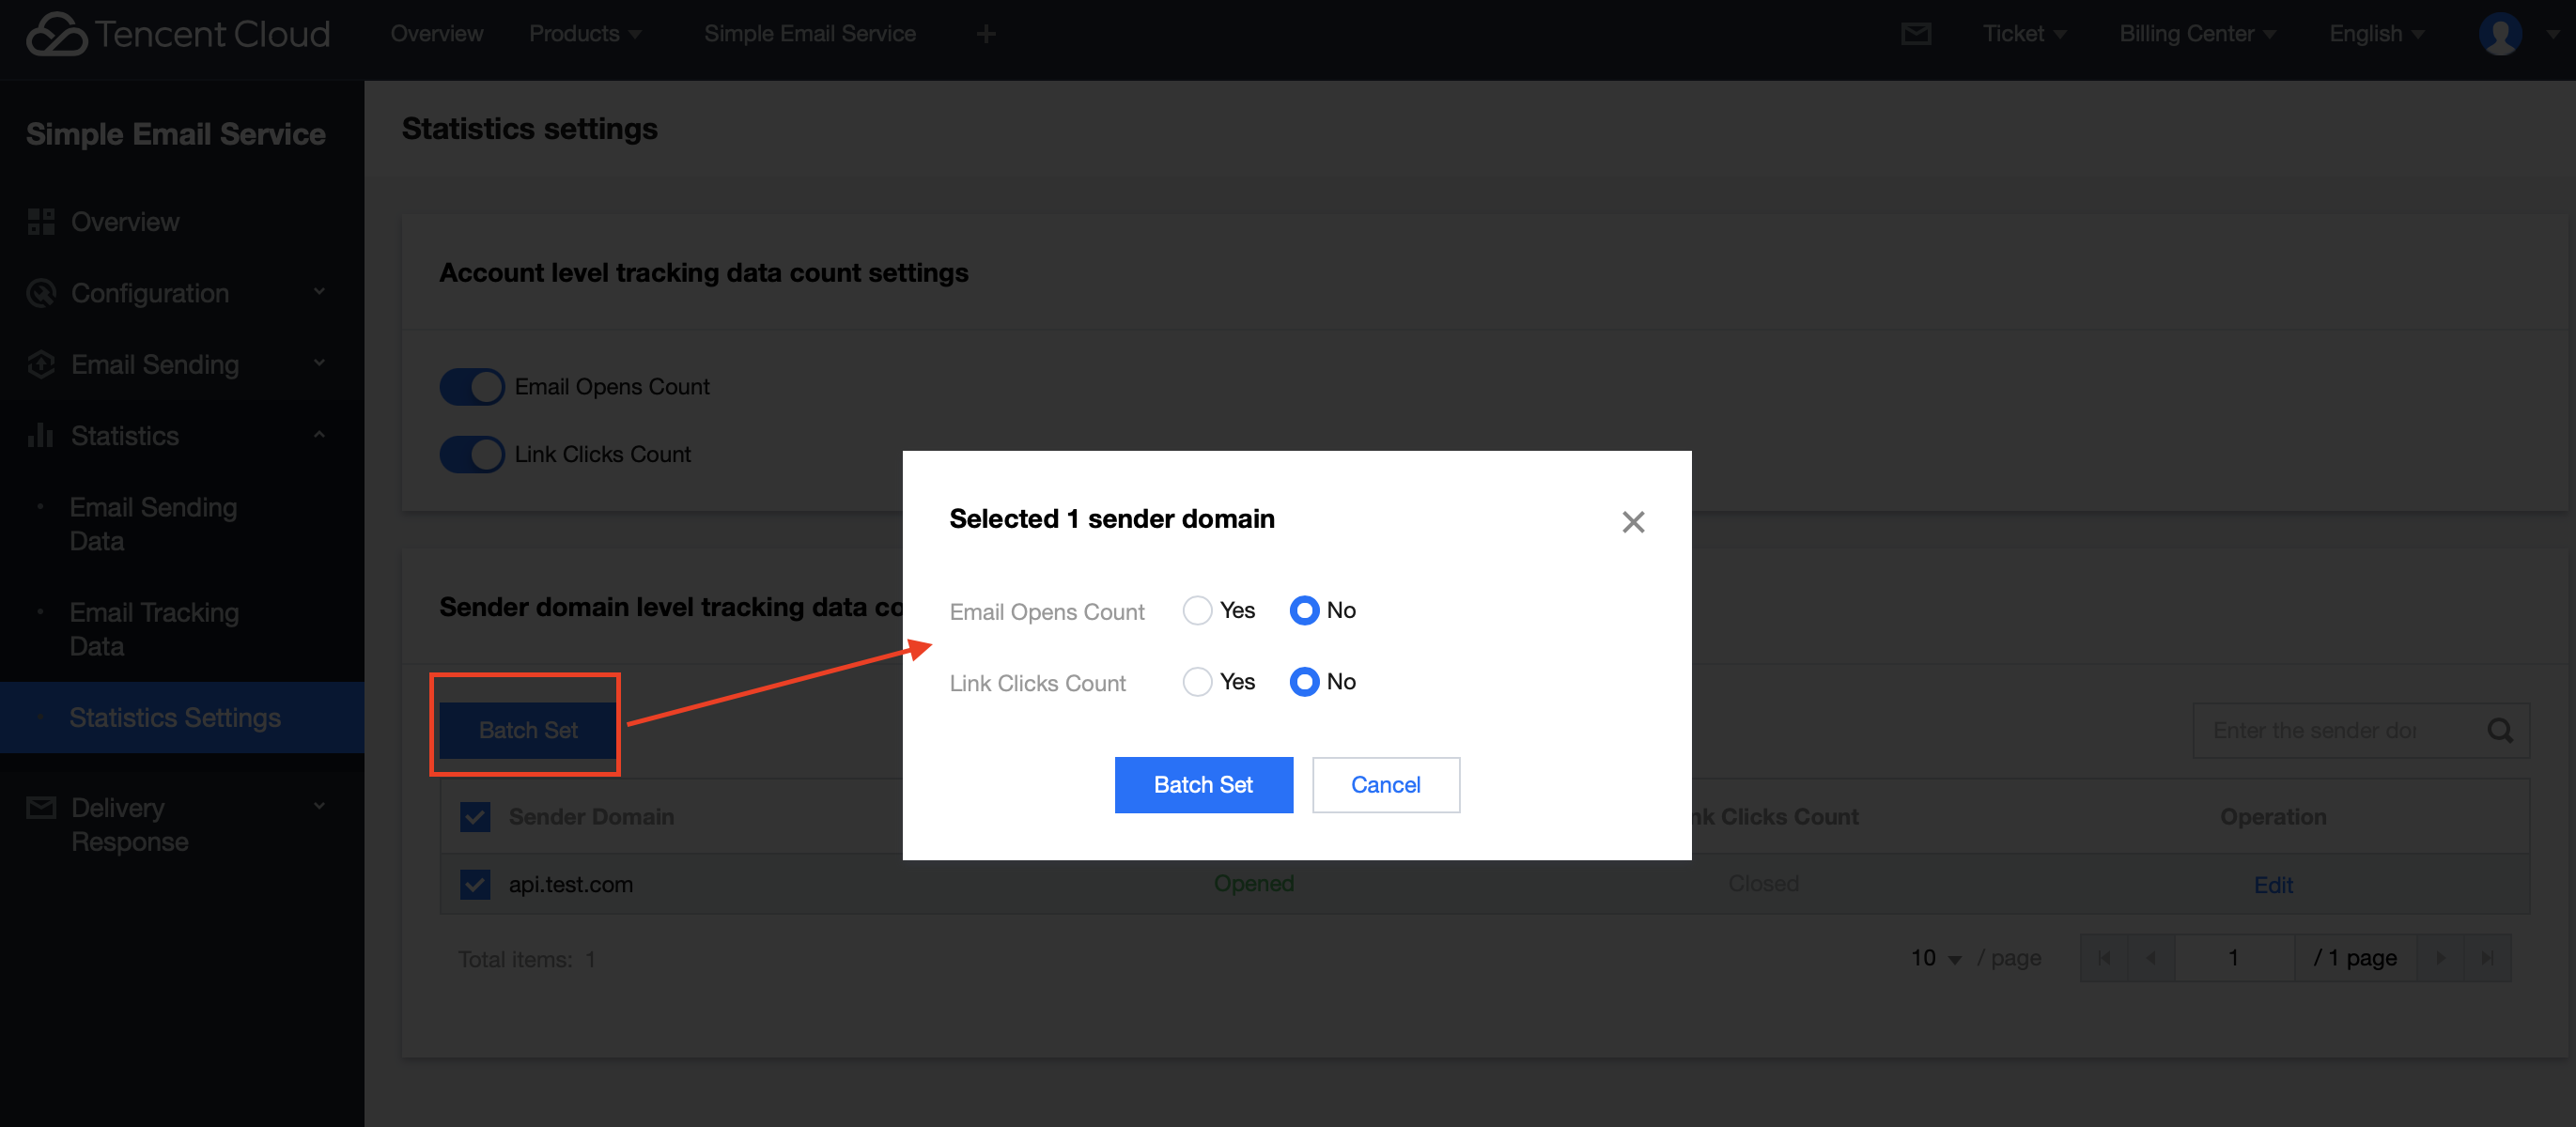Click the sender domain search field
This screenshot has height=1127, width=2576.
2330,730
